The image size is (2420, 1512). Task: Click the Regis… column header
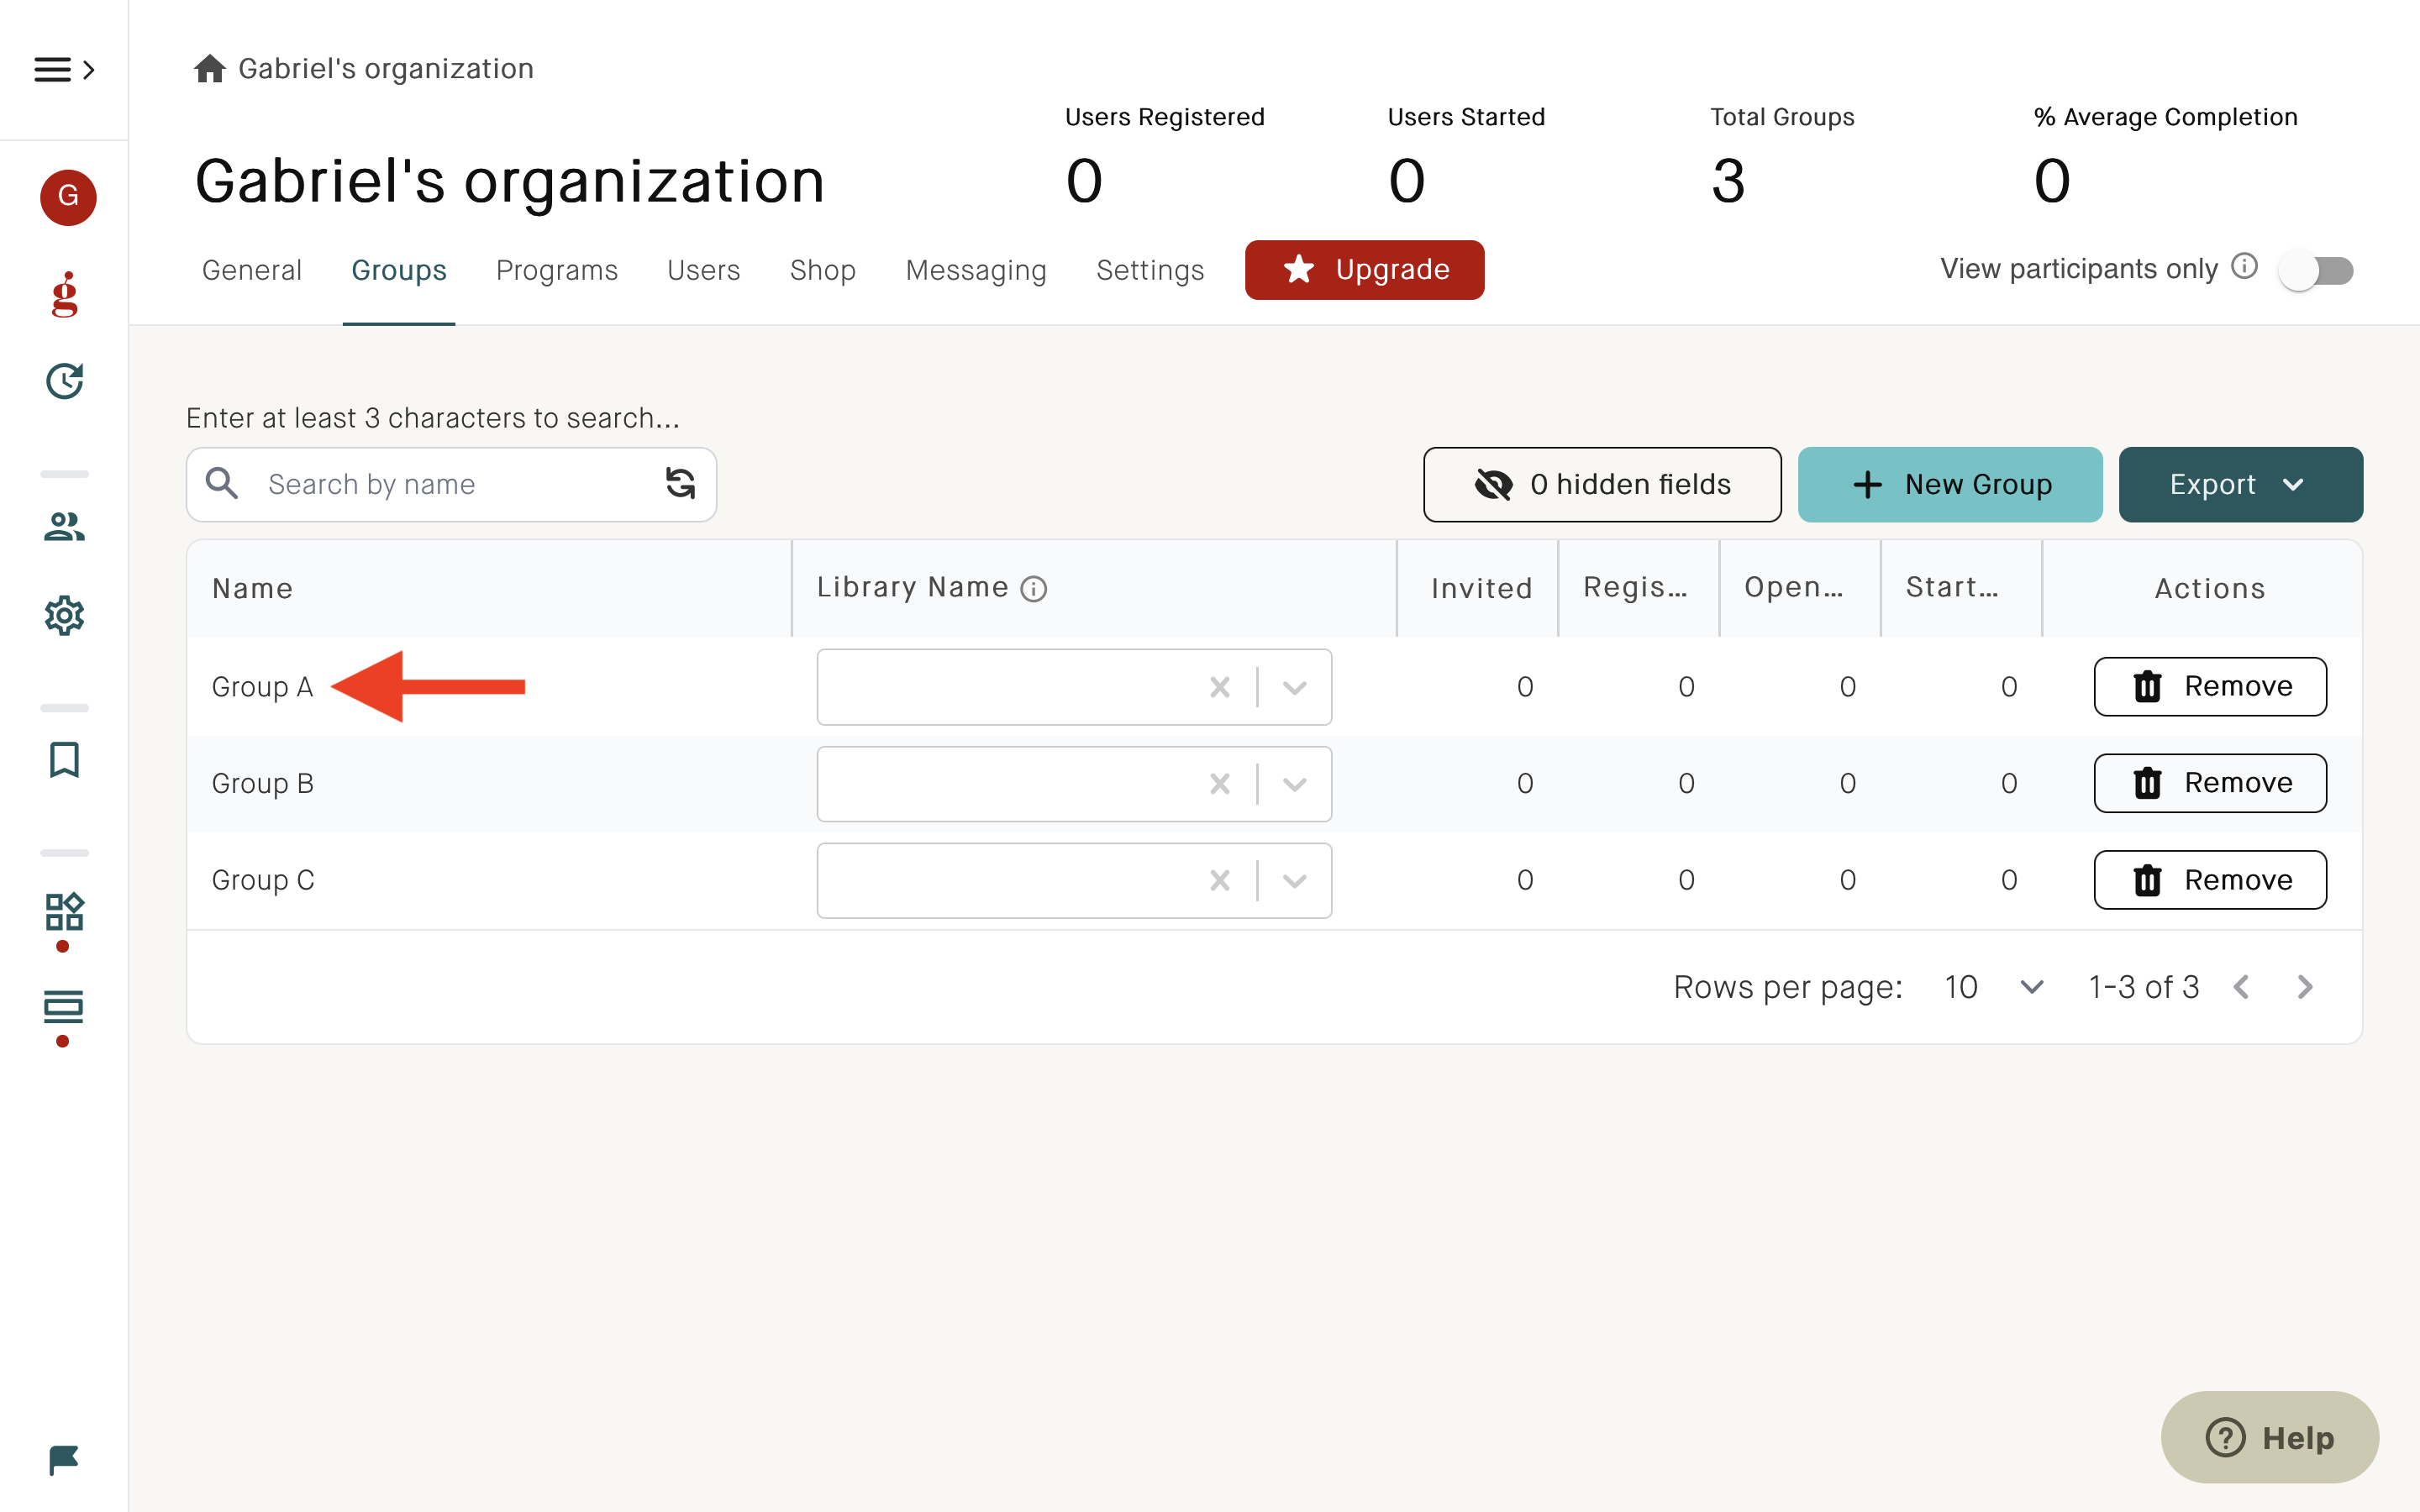click(1636, 588)
